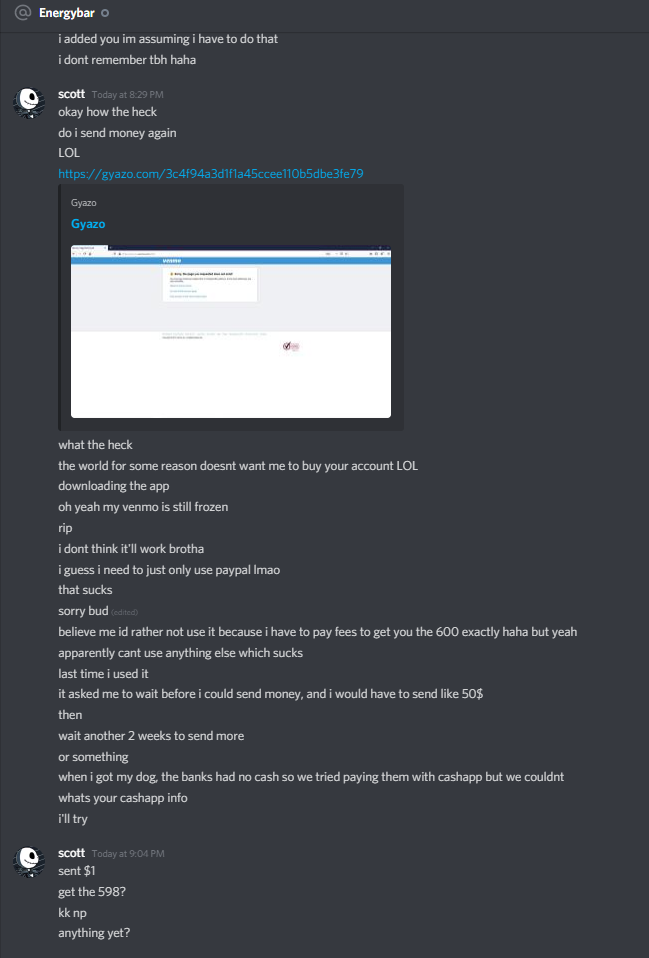649x958 pixels.
Task: Click the Today at 9:04 PM timestamp
Action: click(x=128, y=854)
